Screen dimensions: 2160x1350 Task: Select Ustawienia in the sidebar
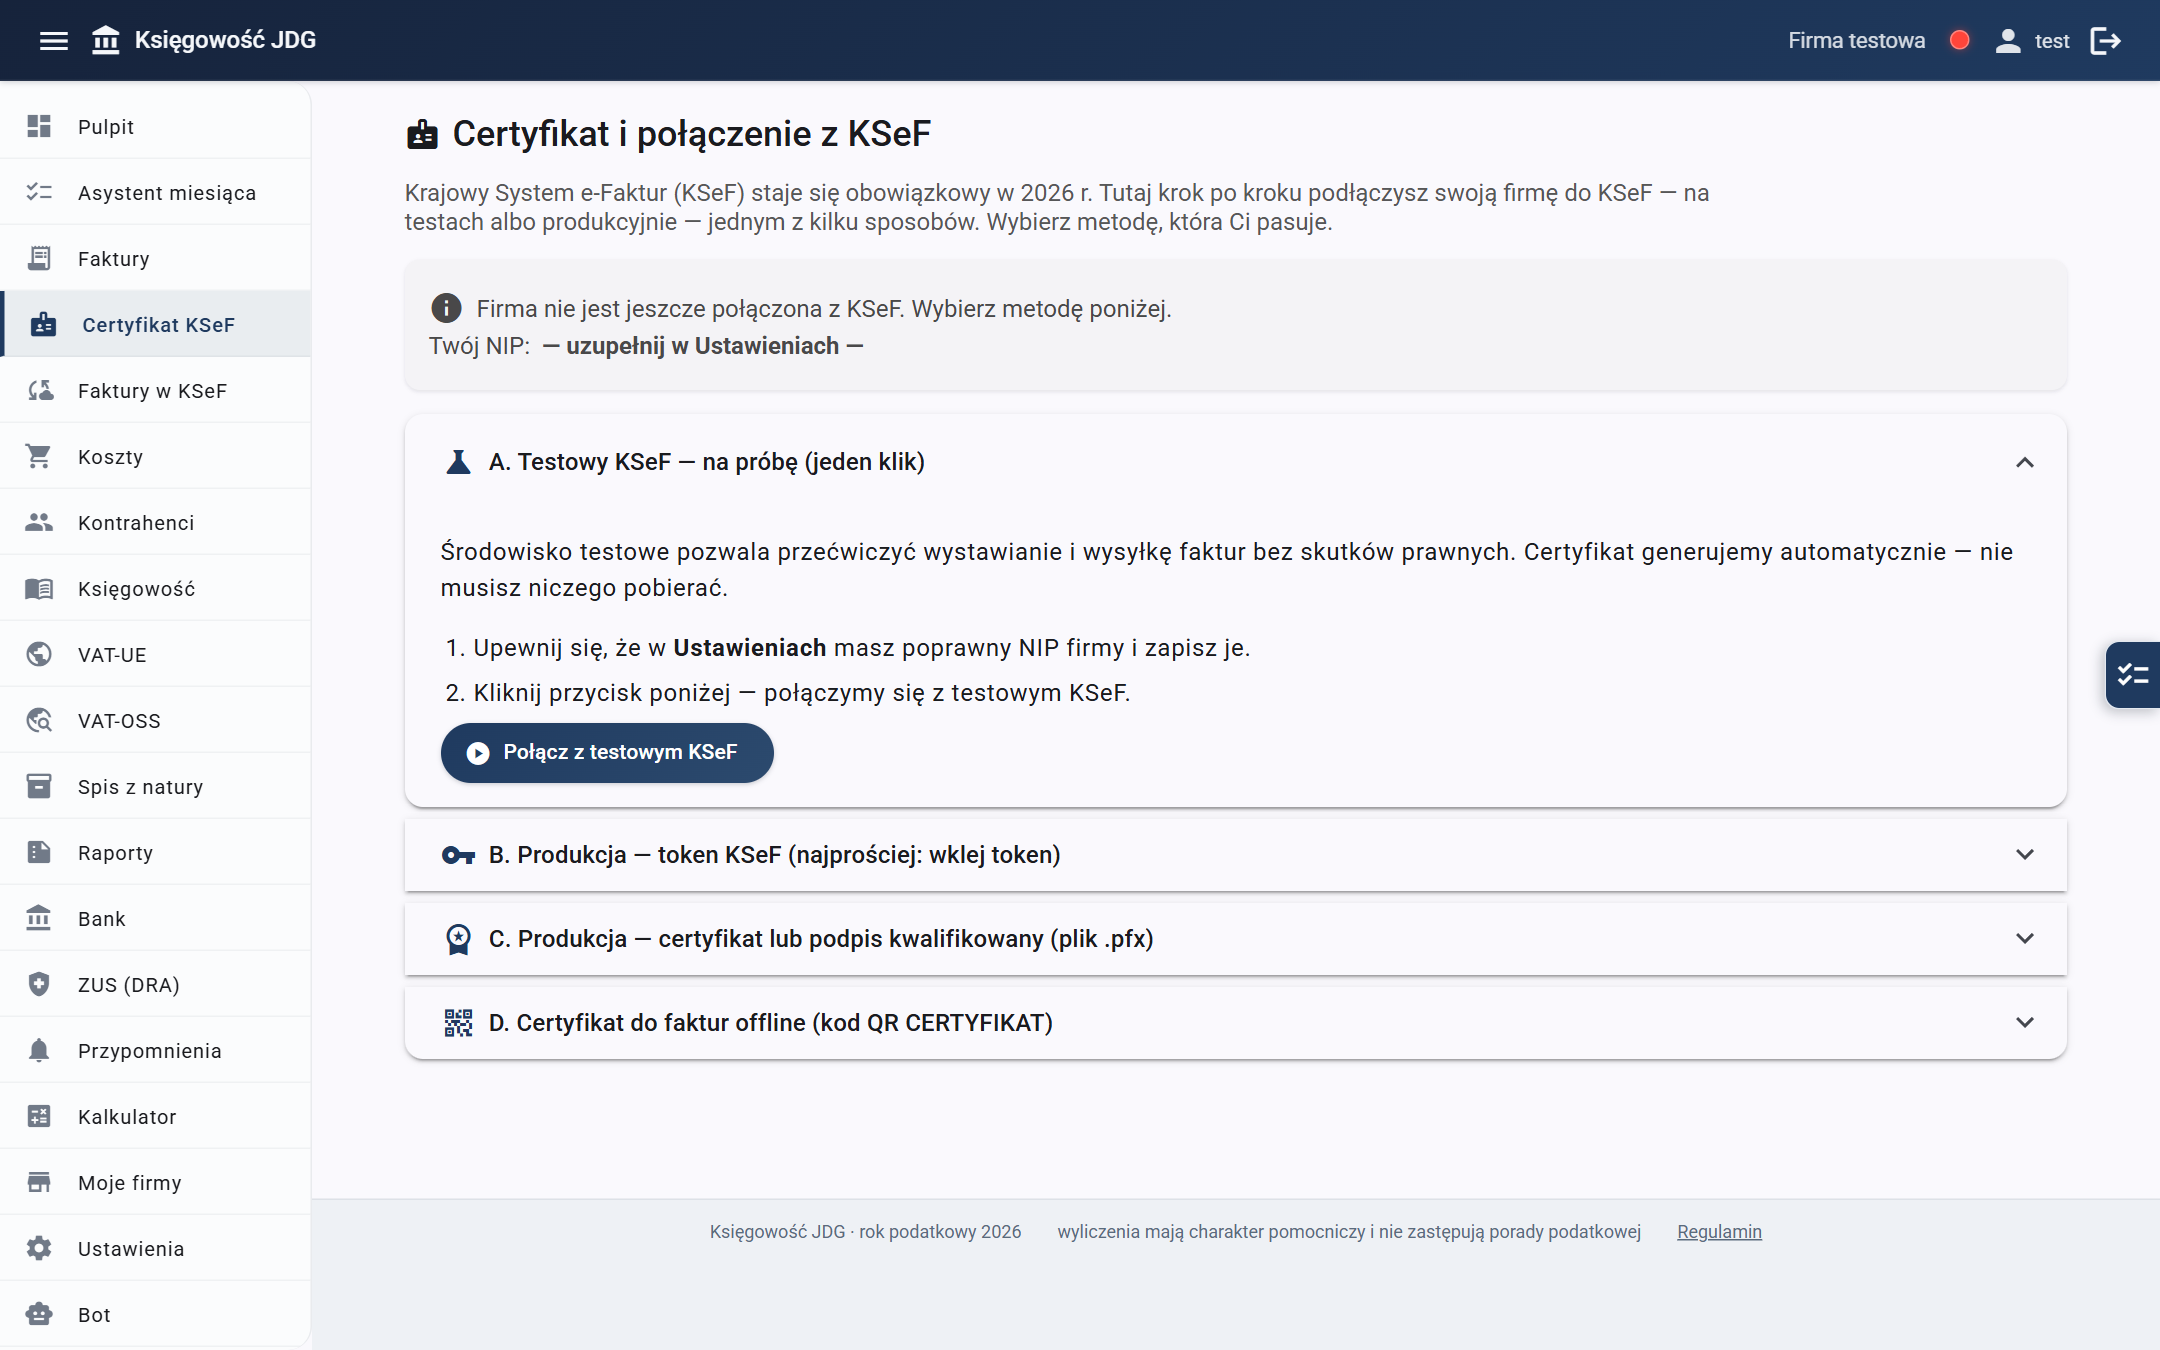pos(155,1248)
